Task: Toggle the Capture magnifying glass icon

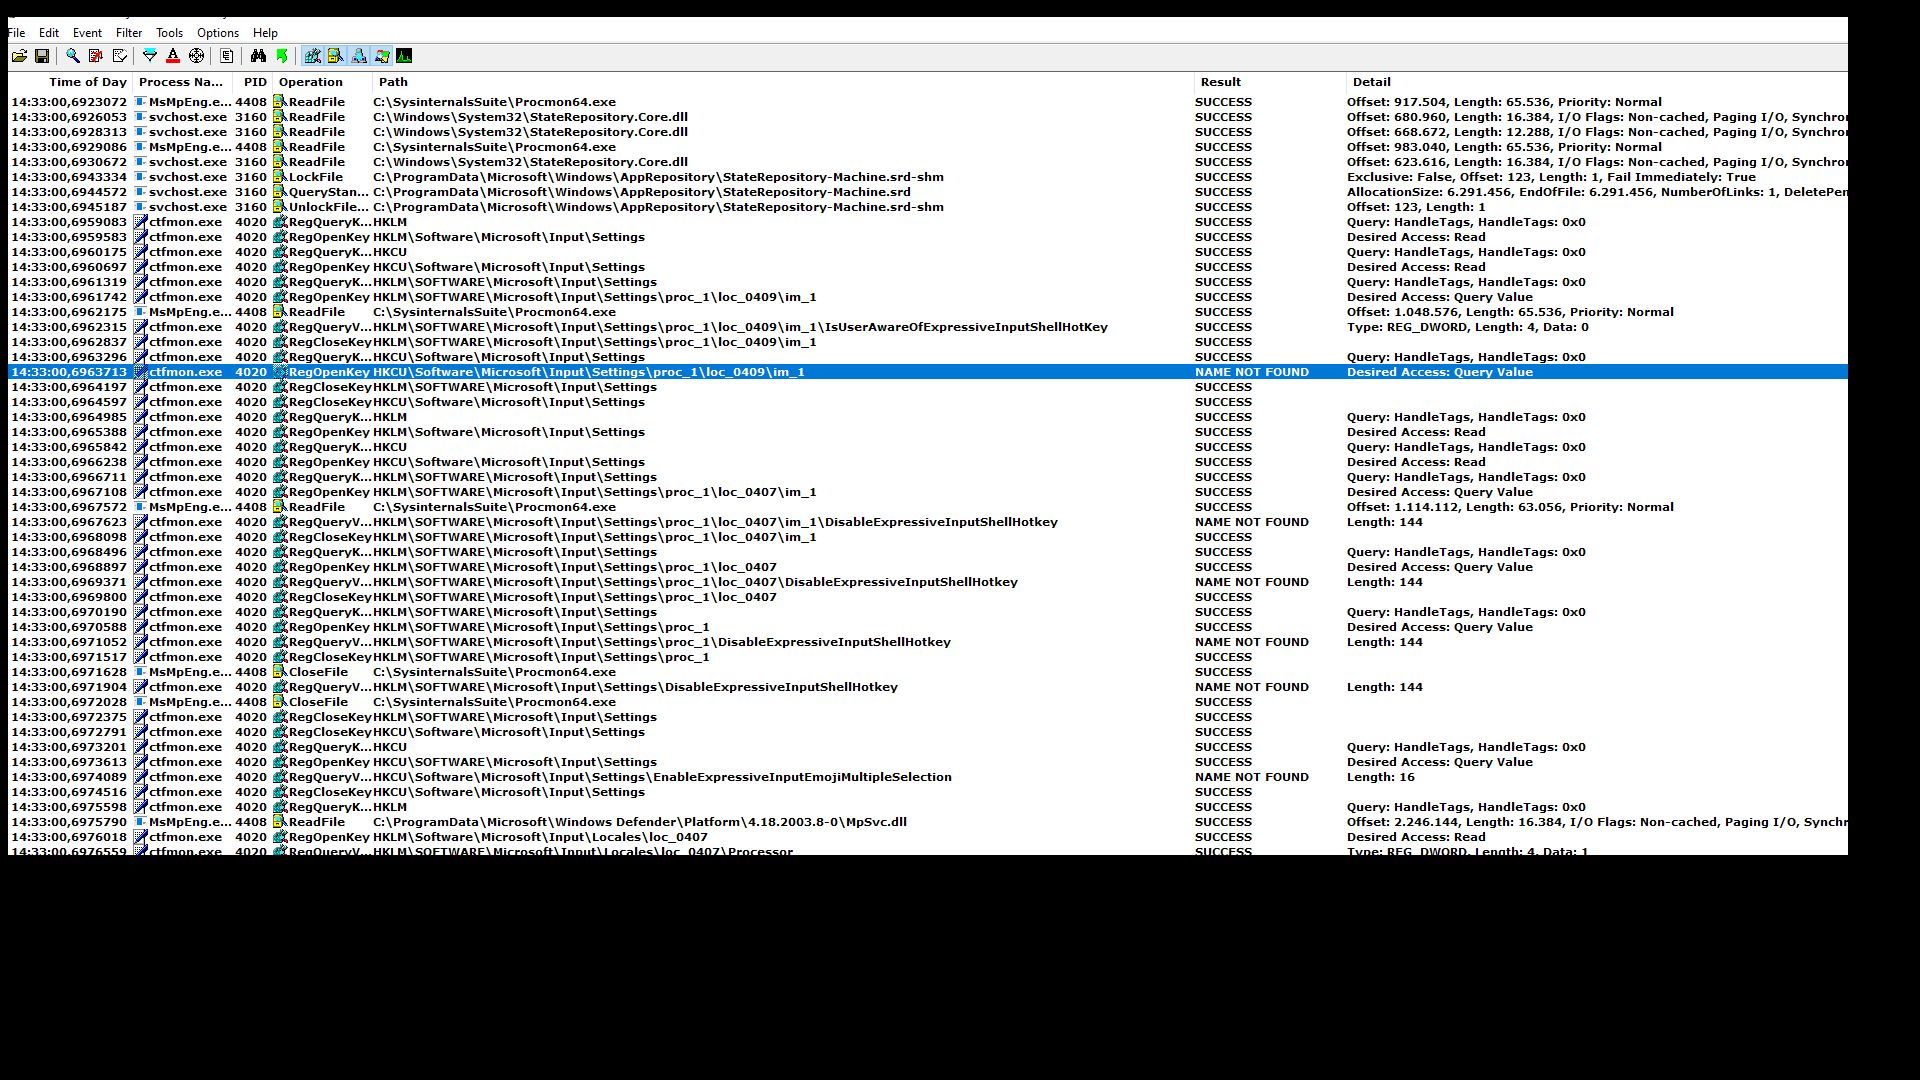Action: [72, 56]
